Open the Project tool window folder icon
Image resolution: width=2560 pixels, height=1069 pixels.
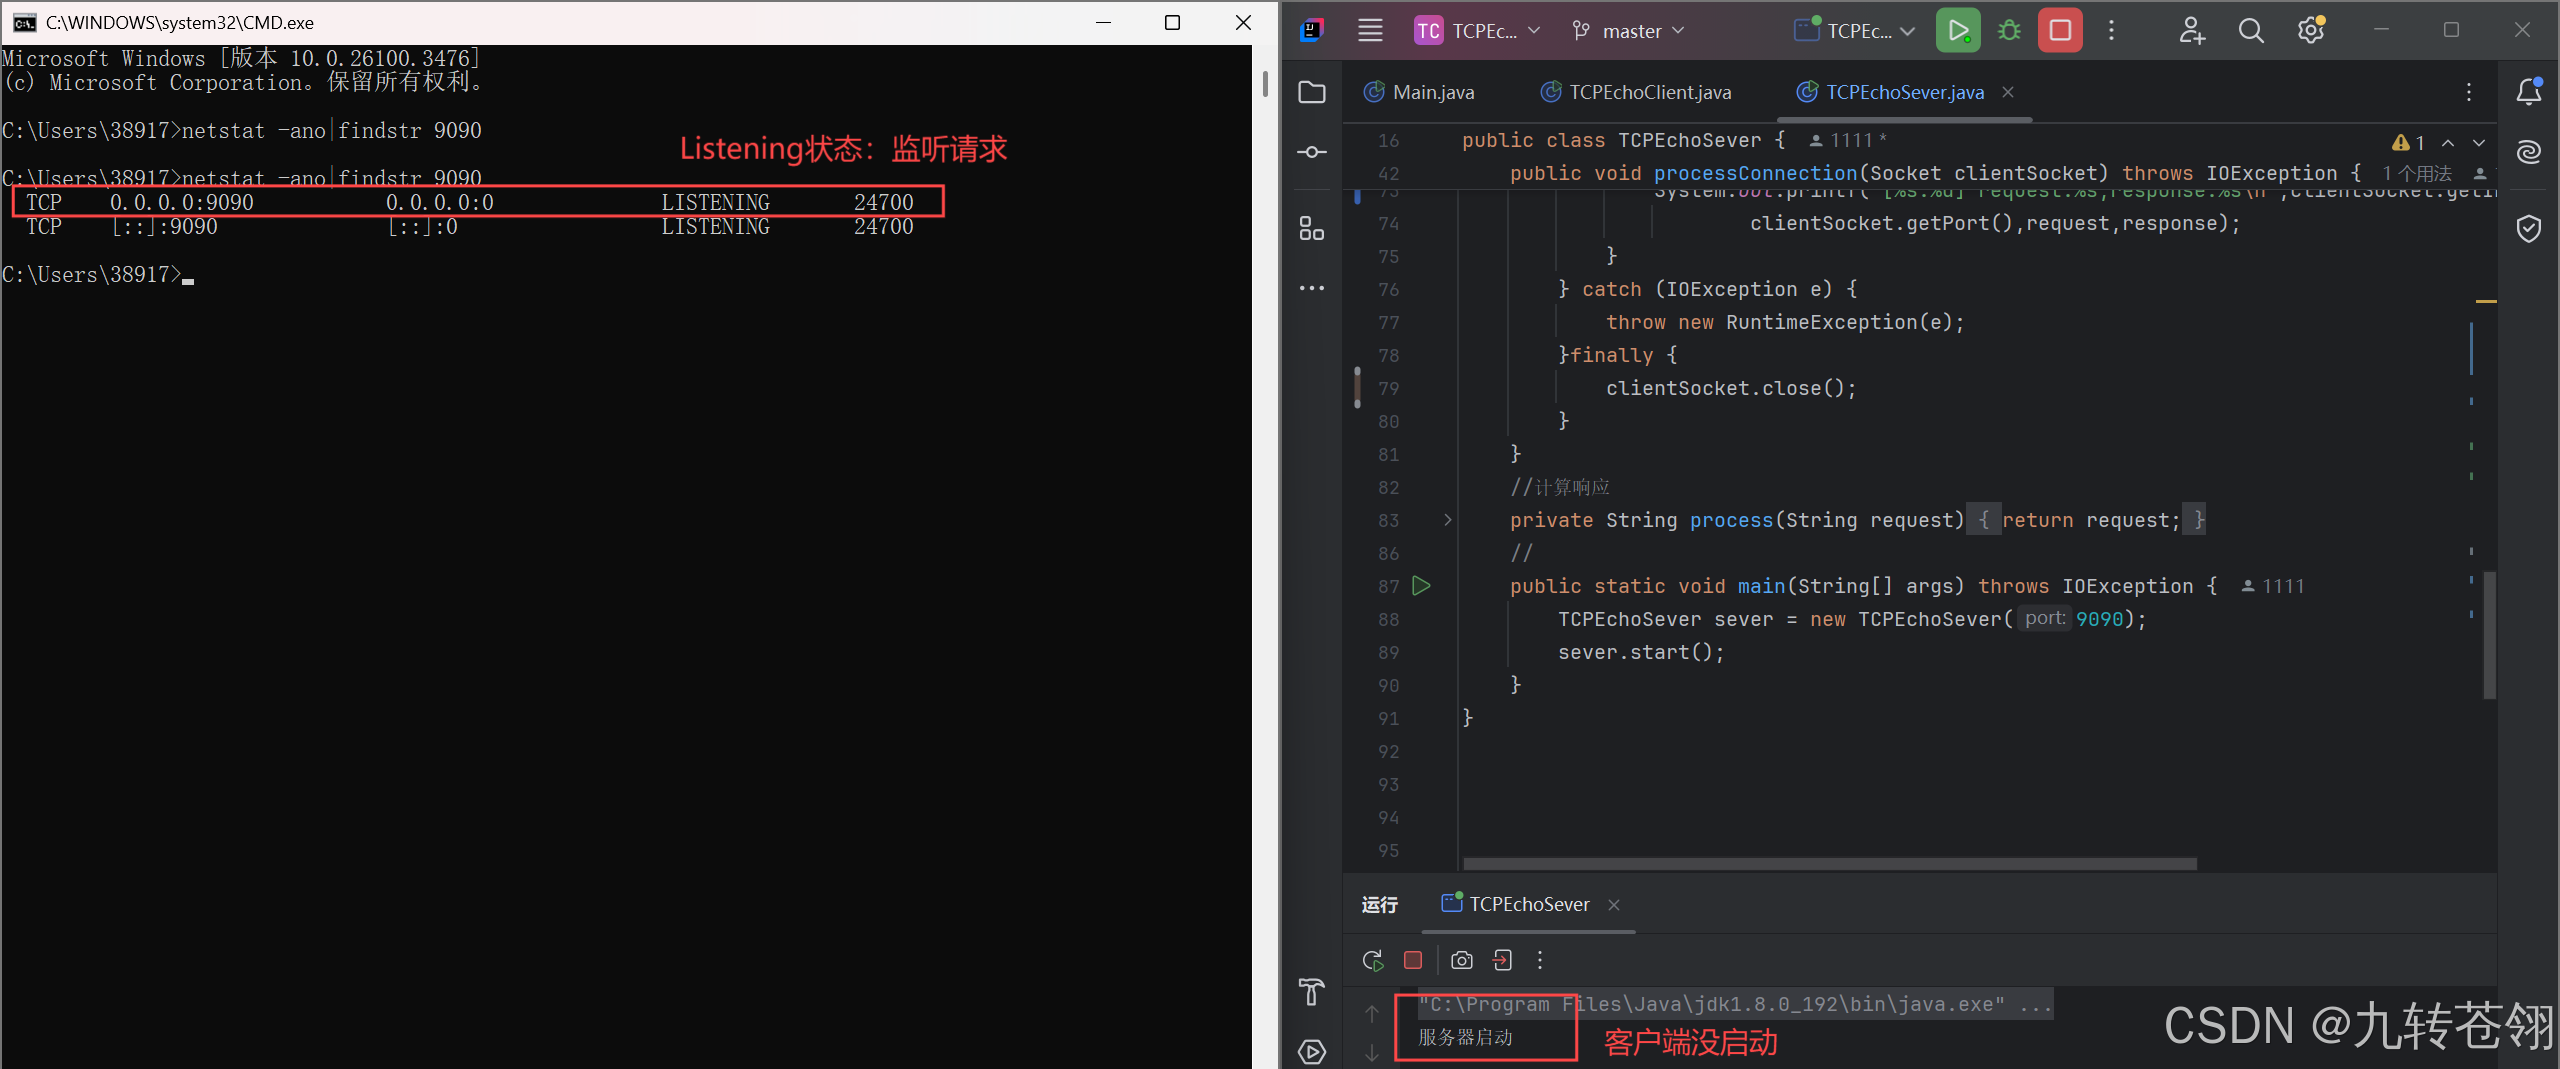coord(1312,92)
